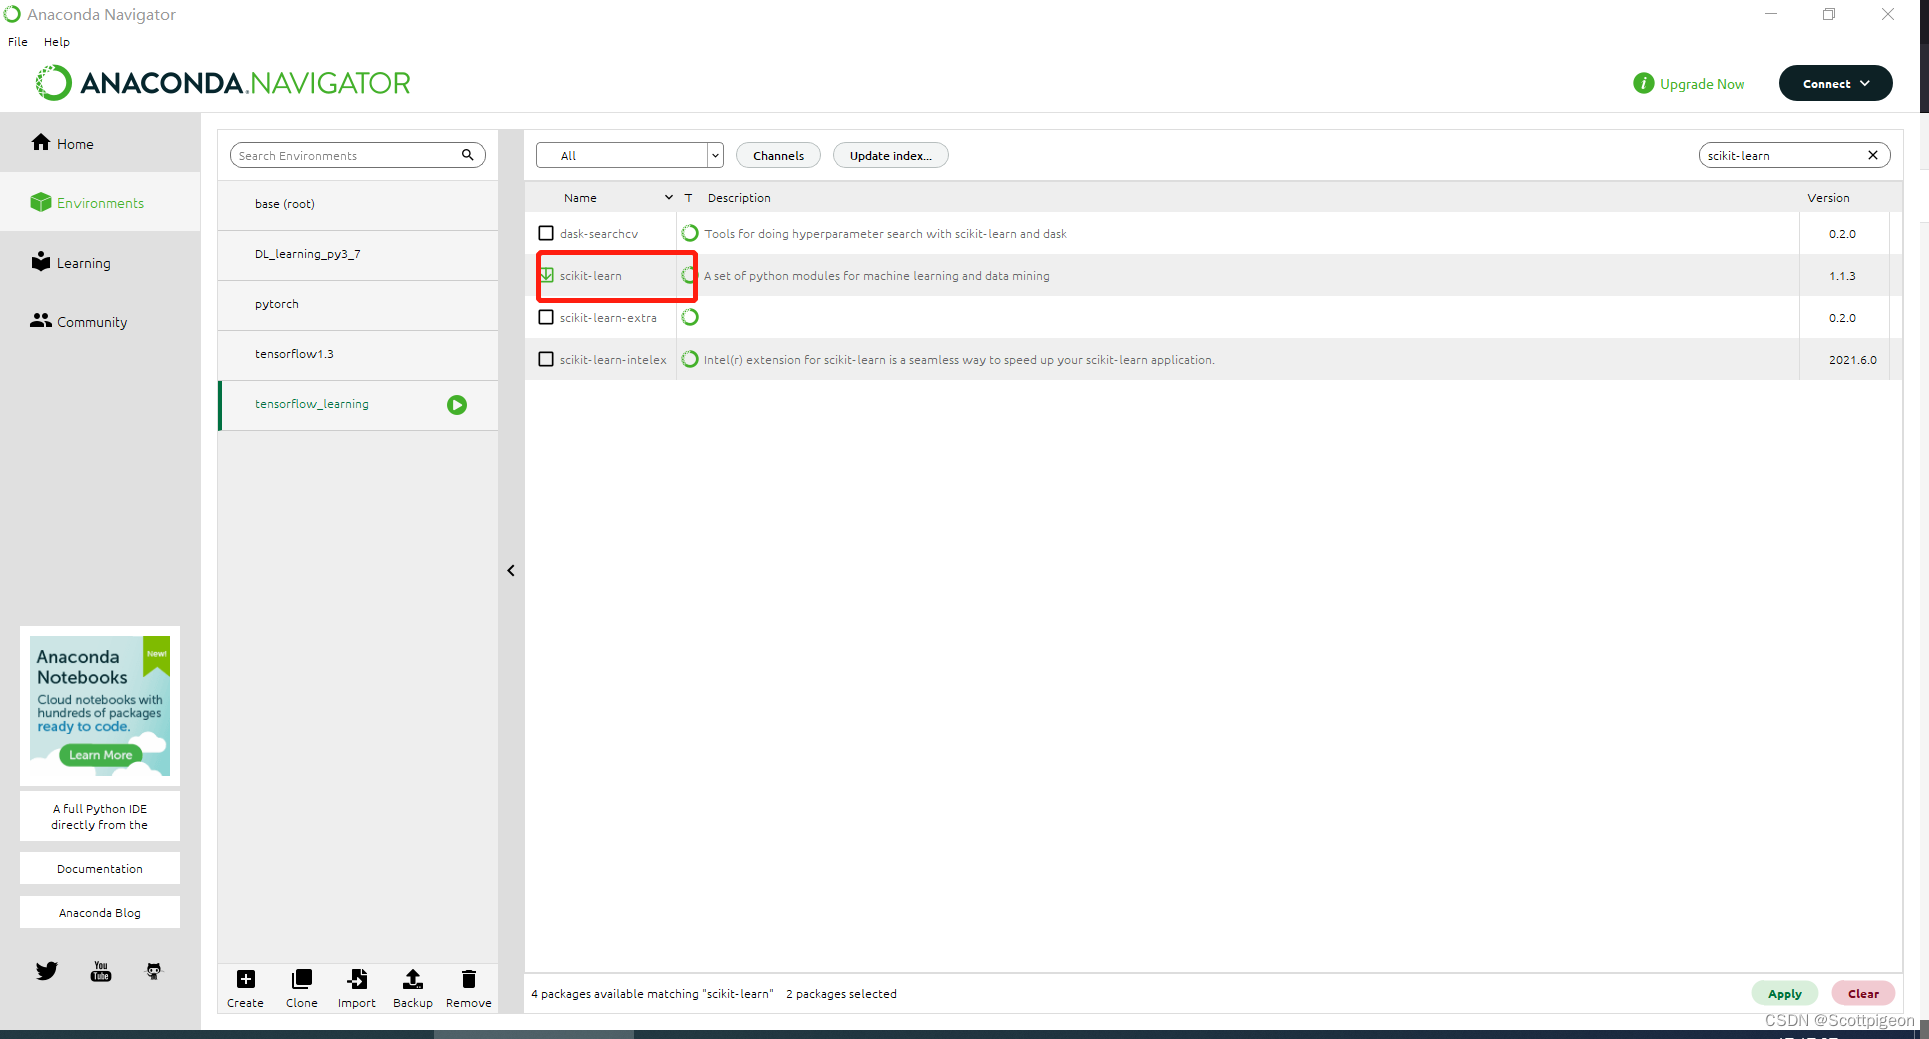This screenshot has height=1039, width=1929.
Task: Clear the scikit-learn package search with X
Action: pyautogui.click(x=1873, y=155)
